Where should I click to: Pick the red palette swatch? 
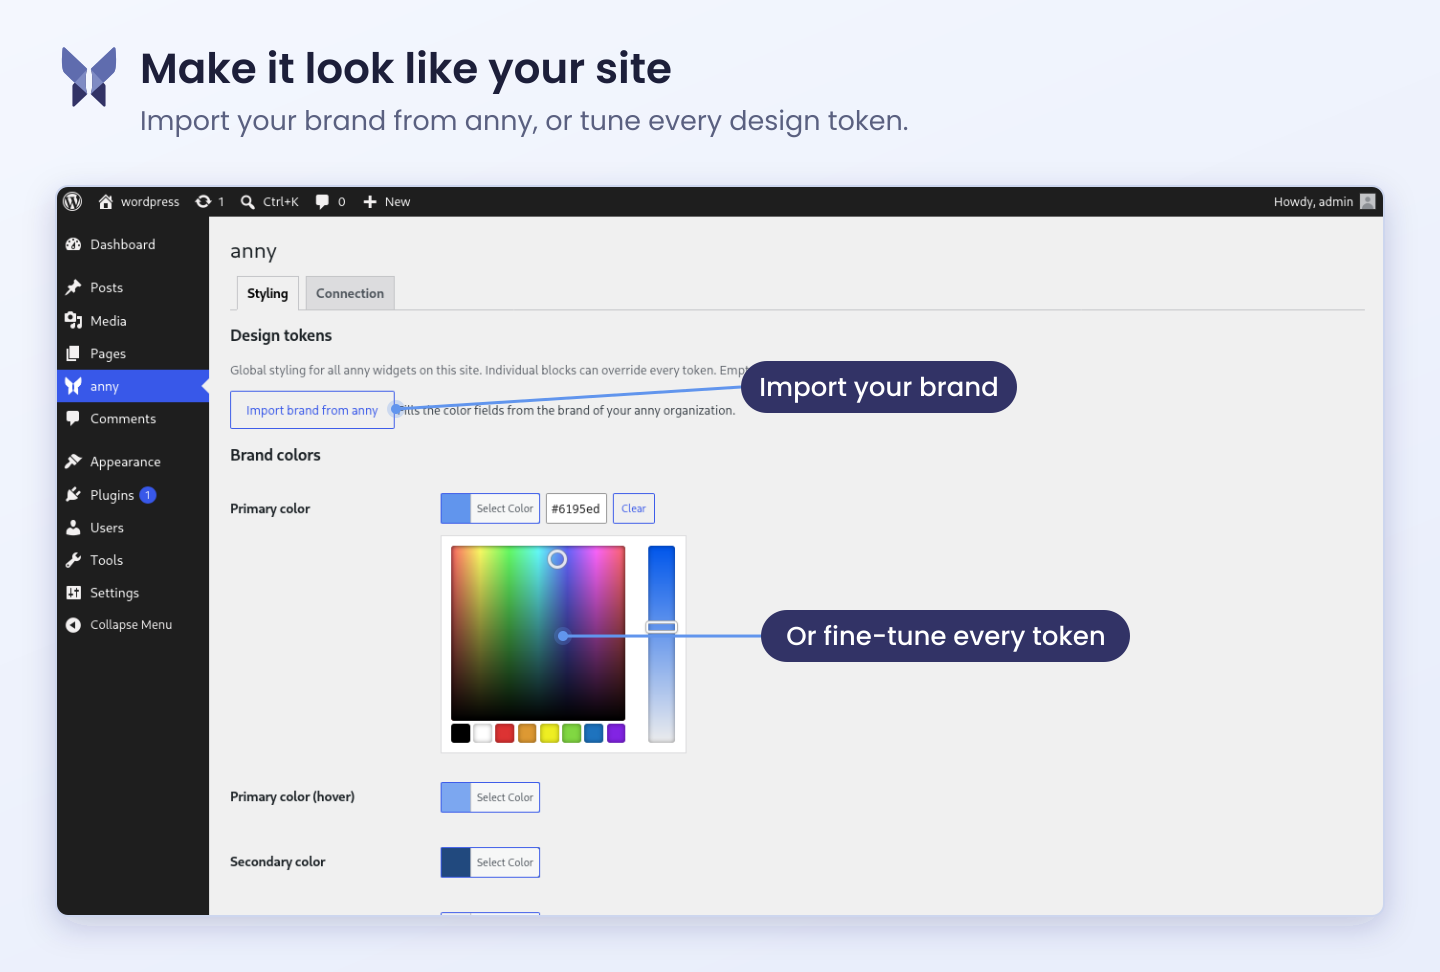(505, 733)
